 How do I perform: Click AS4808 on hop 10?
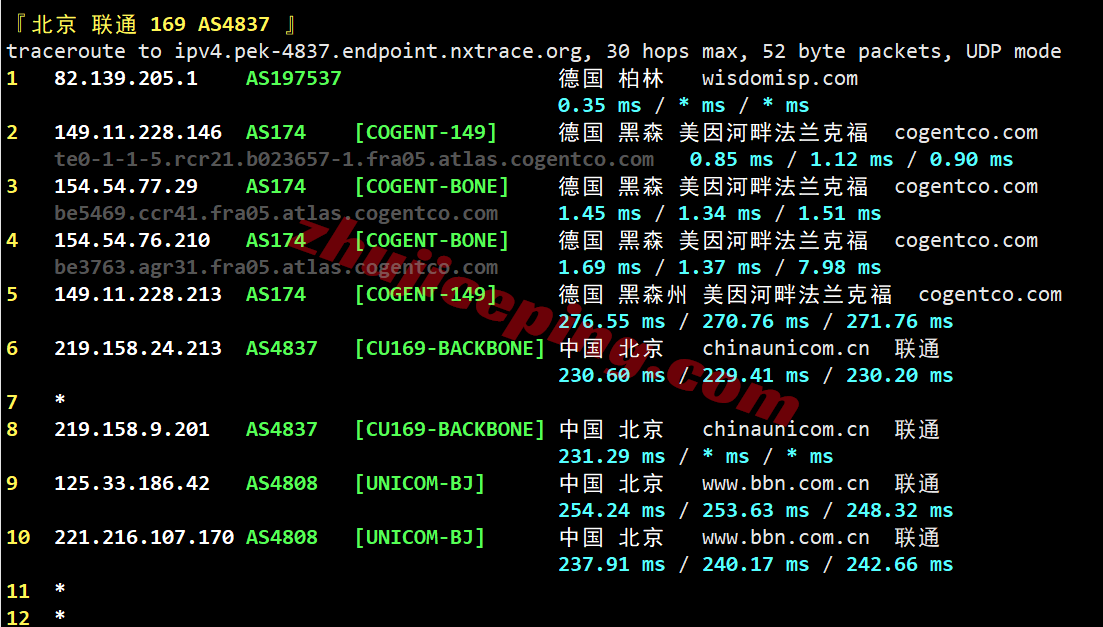[281, 538]
